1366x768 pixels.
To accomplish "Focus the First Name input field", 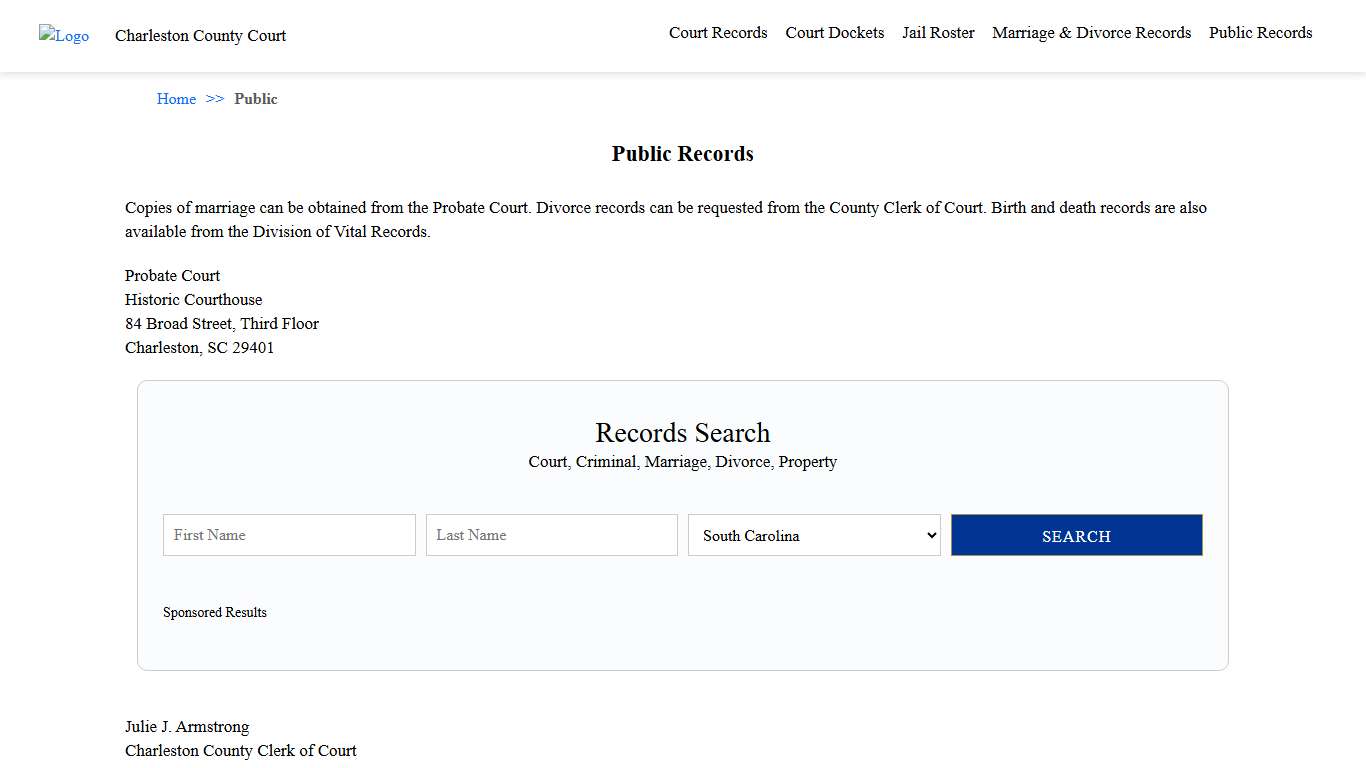I will pos(288,535).
